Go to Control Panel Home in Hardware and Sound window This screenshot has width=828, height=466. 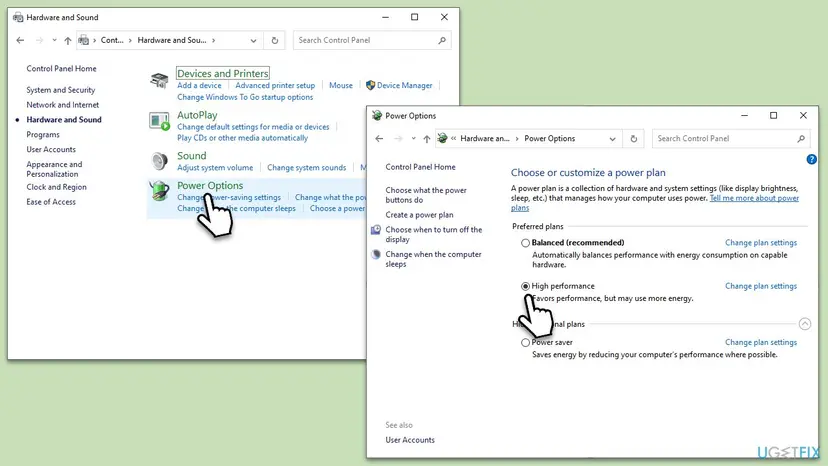[x=61, y=69]
